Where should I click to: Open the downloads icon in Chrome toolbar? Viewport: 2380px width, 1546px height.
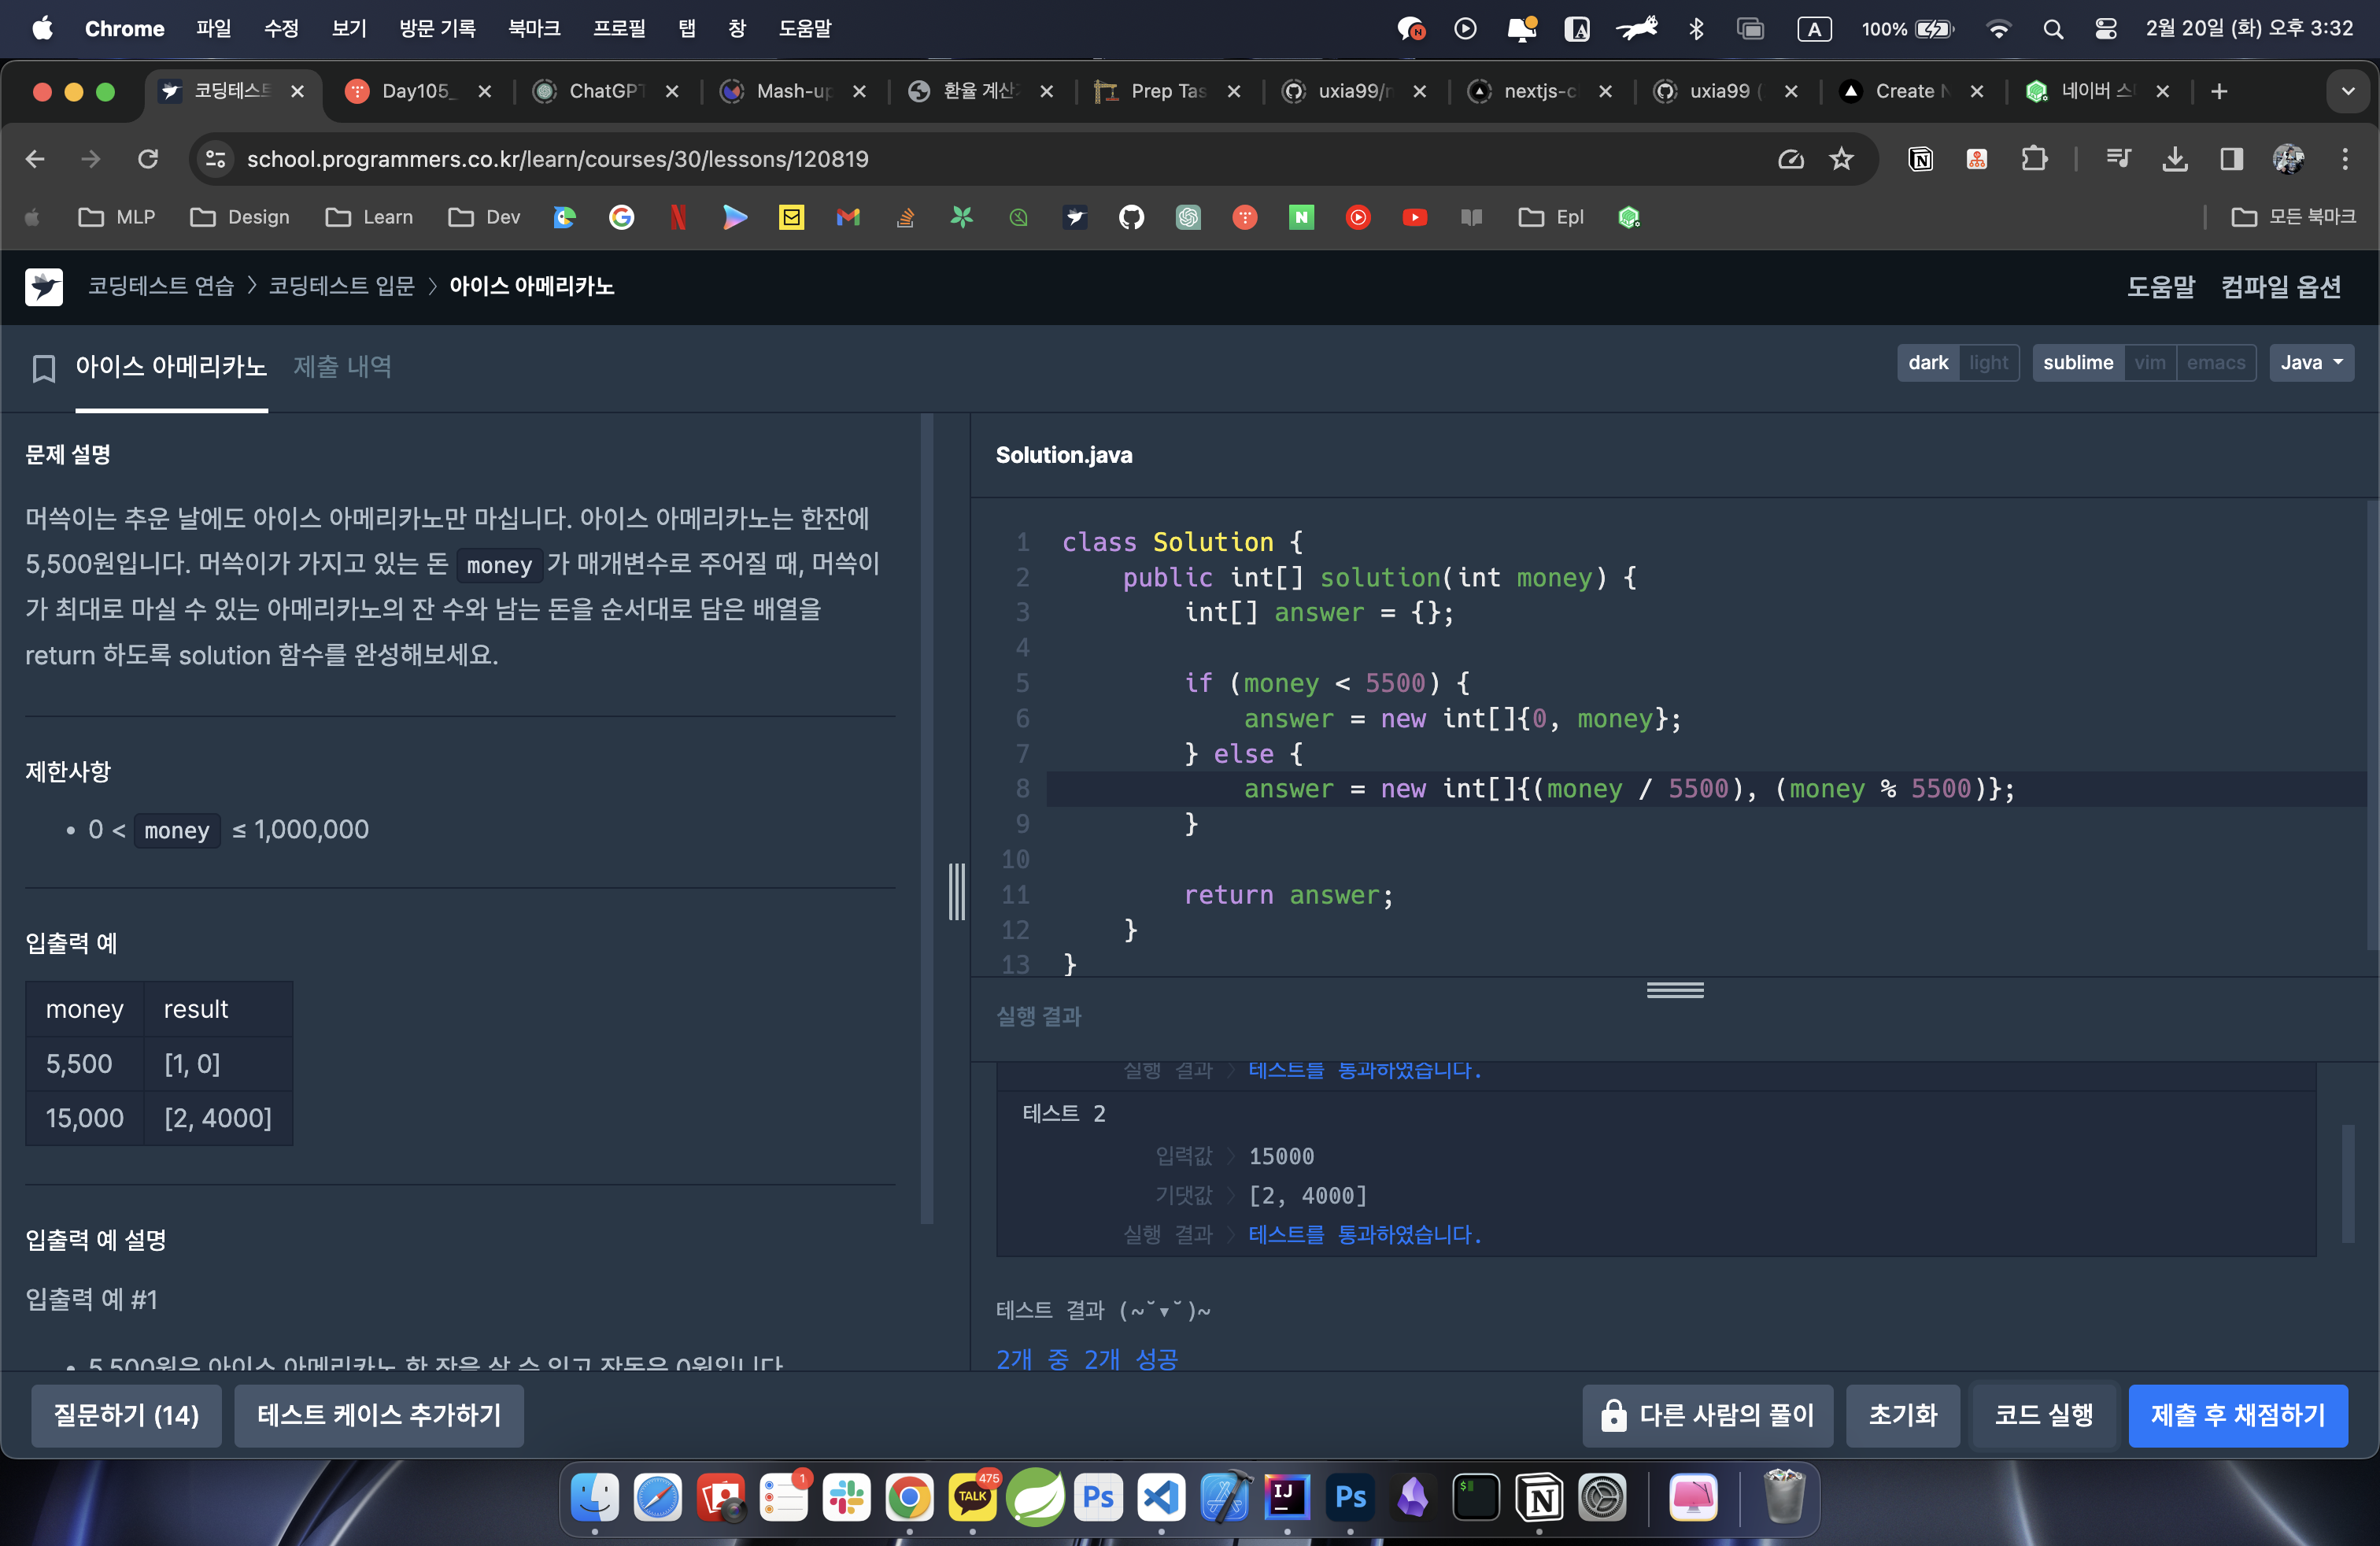(2174, 159)
